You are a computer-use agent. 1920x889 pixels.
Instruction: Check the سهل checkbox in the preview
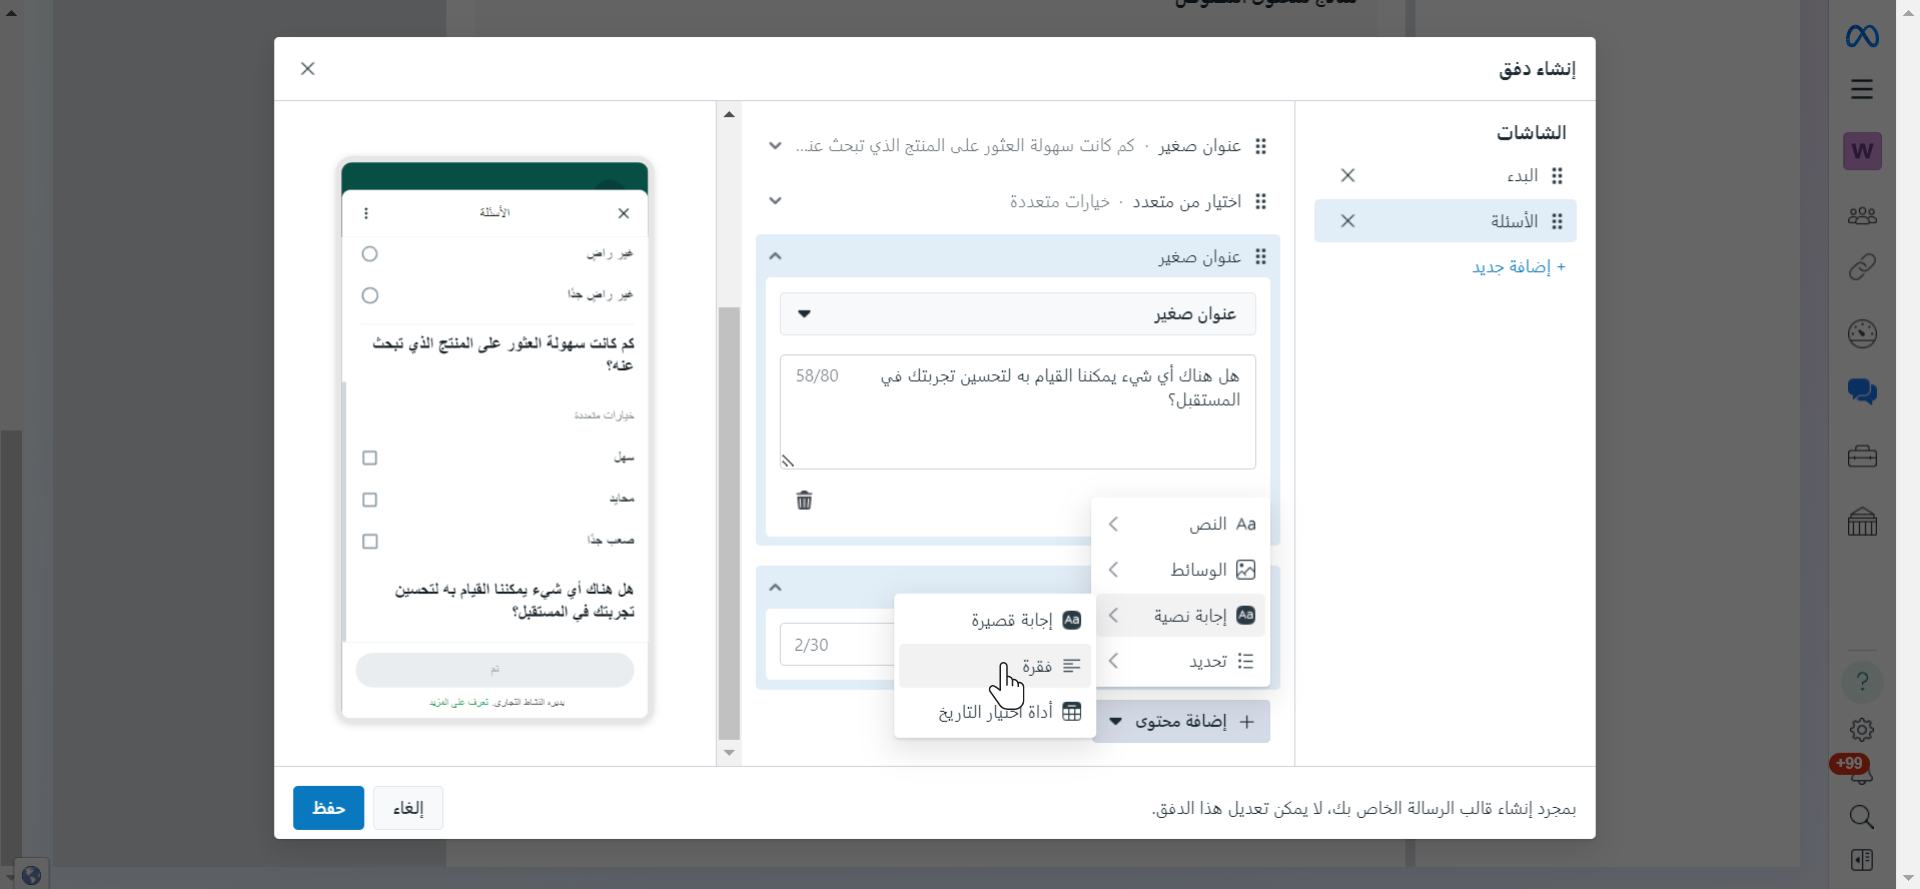[370, 458]
